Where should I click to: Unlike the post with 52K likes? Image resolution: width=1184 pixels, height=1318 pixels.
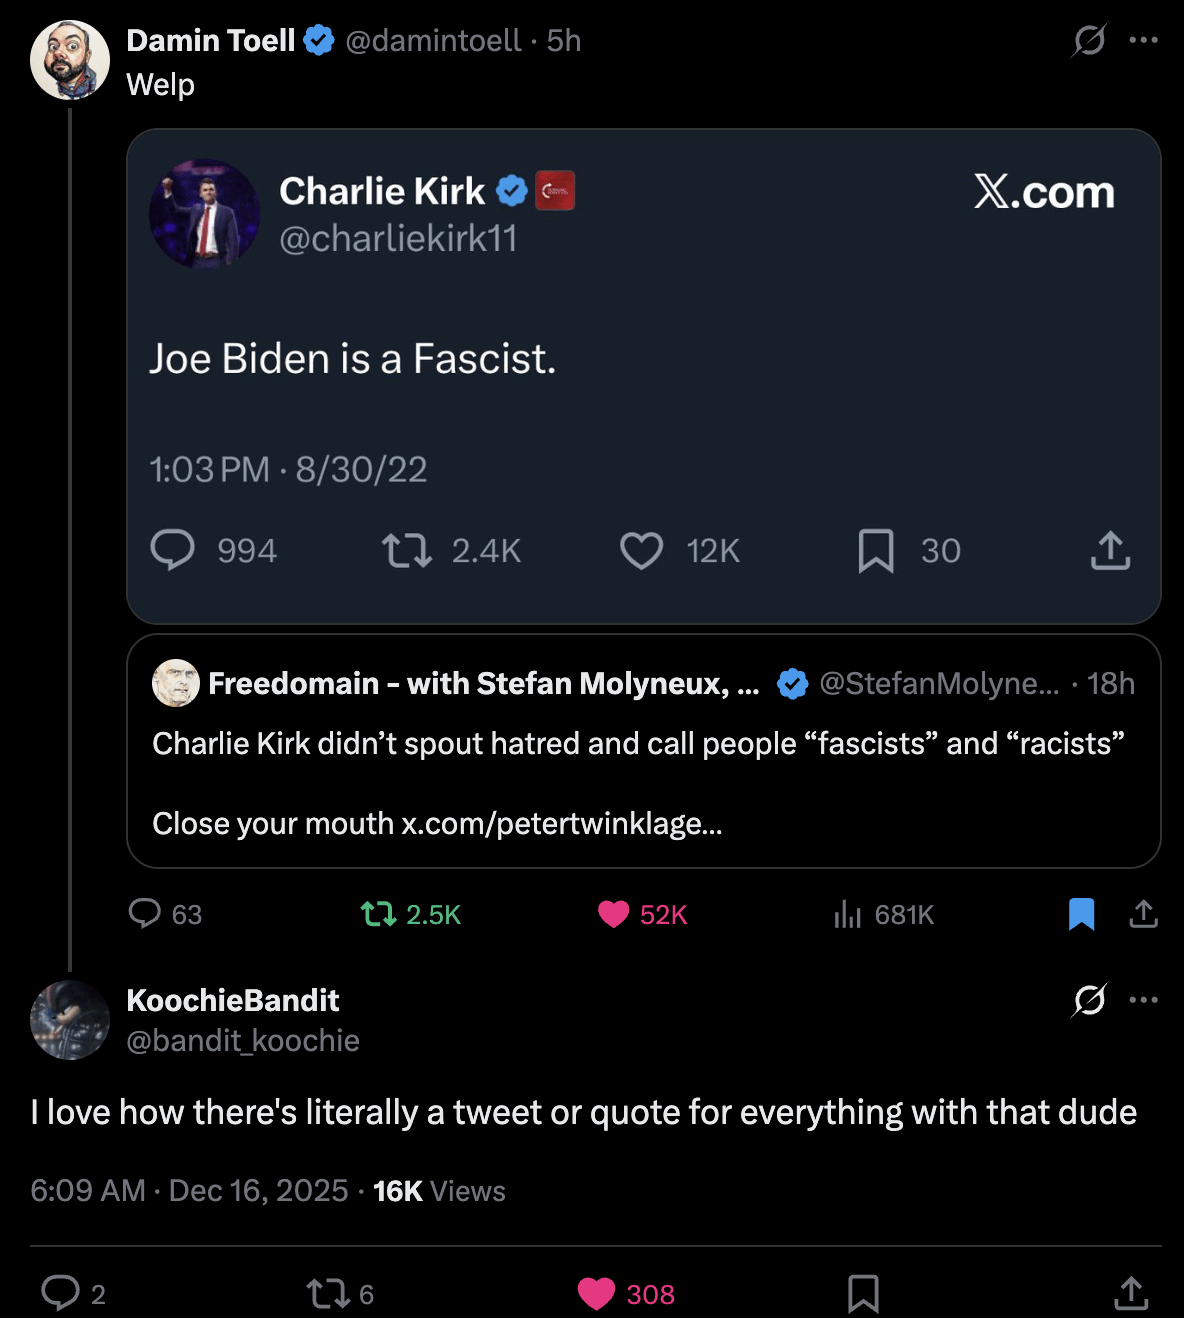613,914
